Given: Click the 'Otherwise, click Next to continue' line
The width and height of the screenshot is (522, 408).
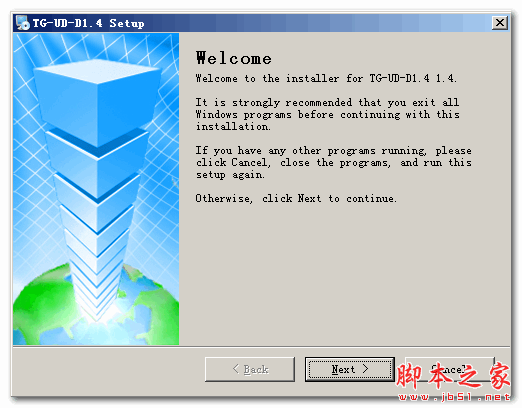Looking at the screenshot, I should (x=296, y=198).
